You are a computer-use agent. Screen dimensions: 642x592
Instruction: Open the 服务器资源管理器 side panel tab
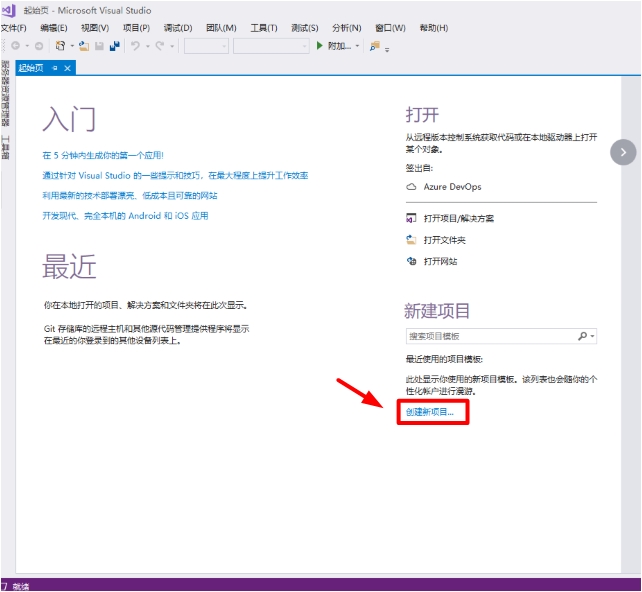[5, 93]
